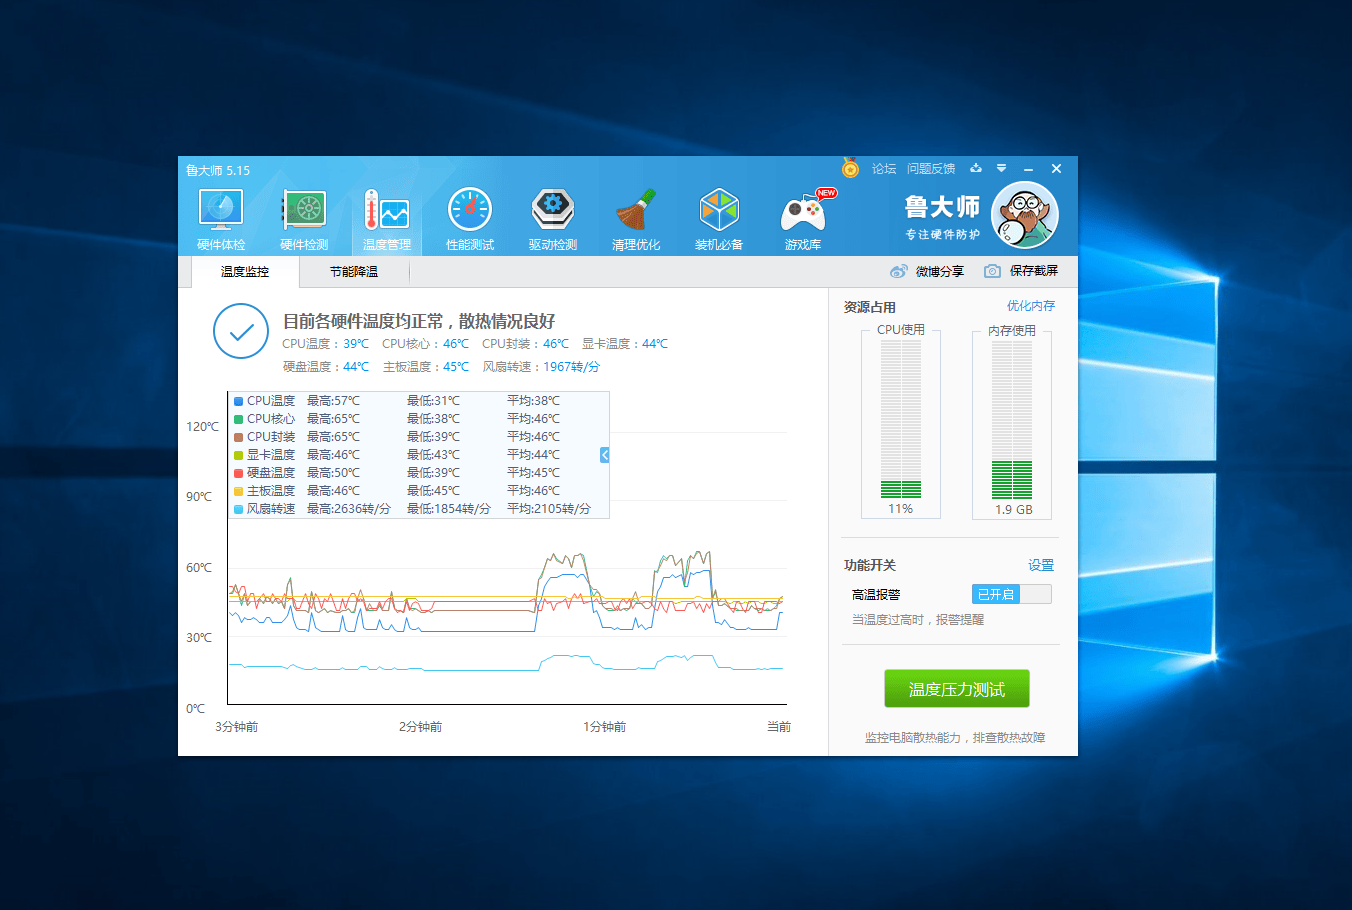
Task: Open the 性能测试 performance test gauge icon
Action: click(x=470, y=219)
